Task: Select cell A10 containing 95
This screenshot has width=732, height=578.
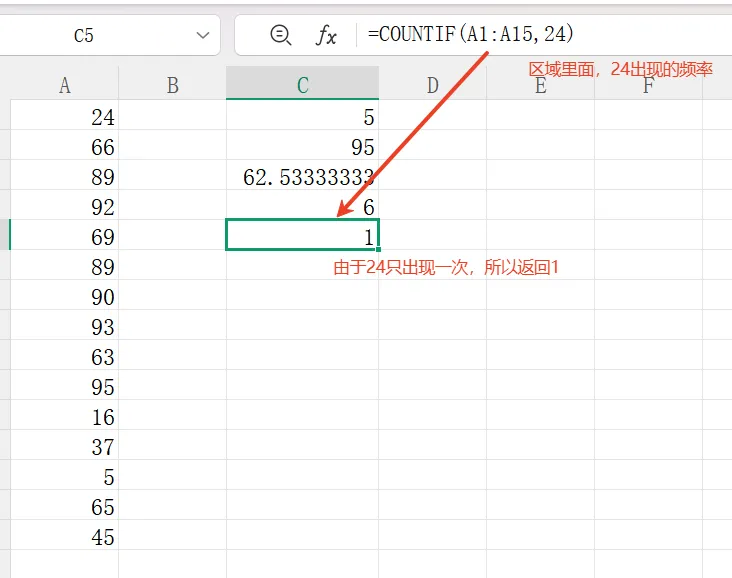Action: (64, 385)
